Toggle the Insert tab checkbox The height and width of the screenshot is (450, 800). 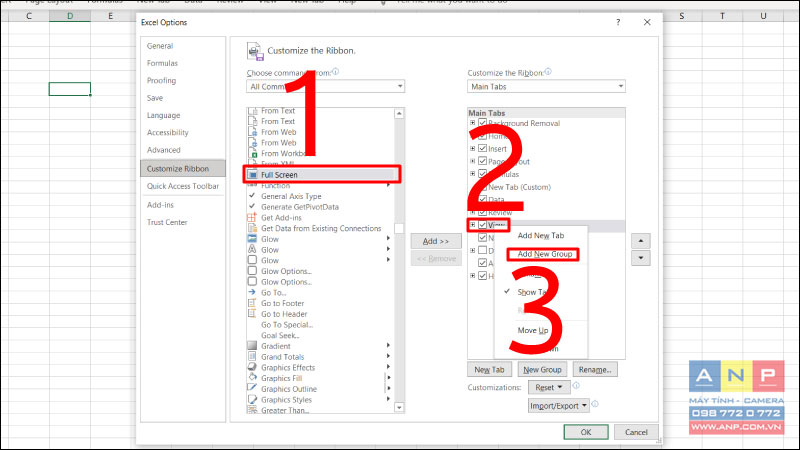click(x=482, y=148)
